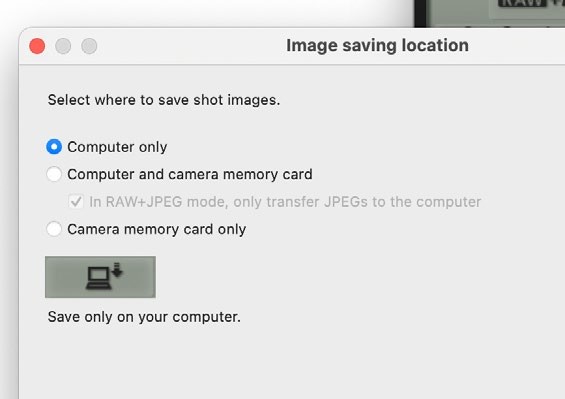
Task: Click the RAW badge in the background window
Action: pyautogui.click(x=522, y=3)
